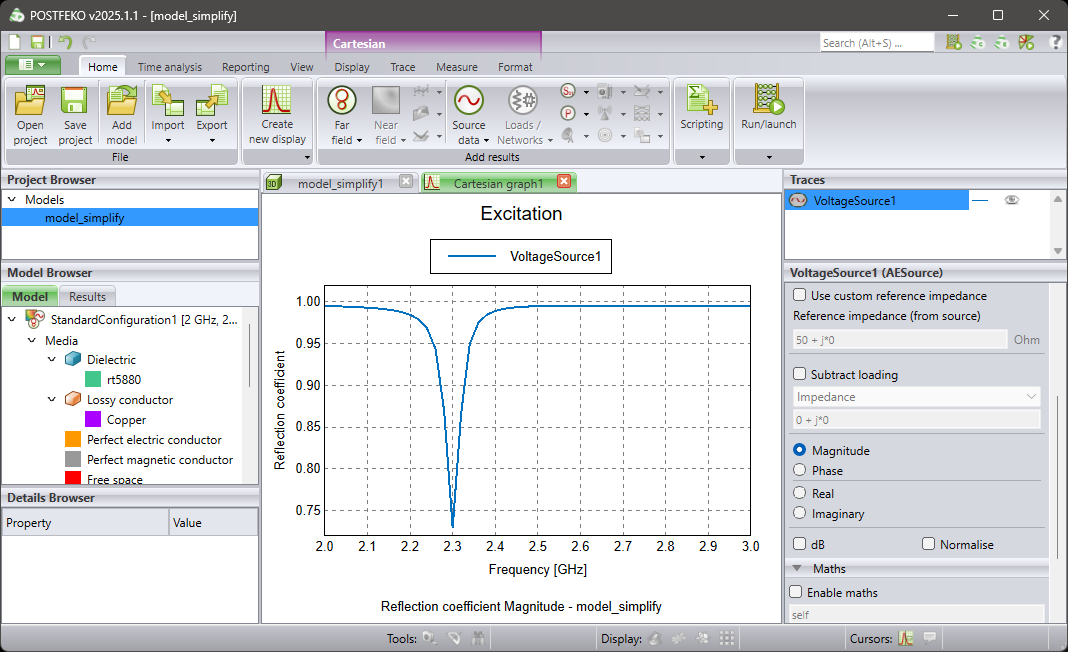Collapse the Maths section
This screenshot has width=1068, height=652.
pos(798,568)
